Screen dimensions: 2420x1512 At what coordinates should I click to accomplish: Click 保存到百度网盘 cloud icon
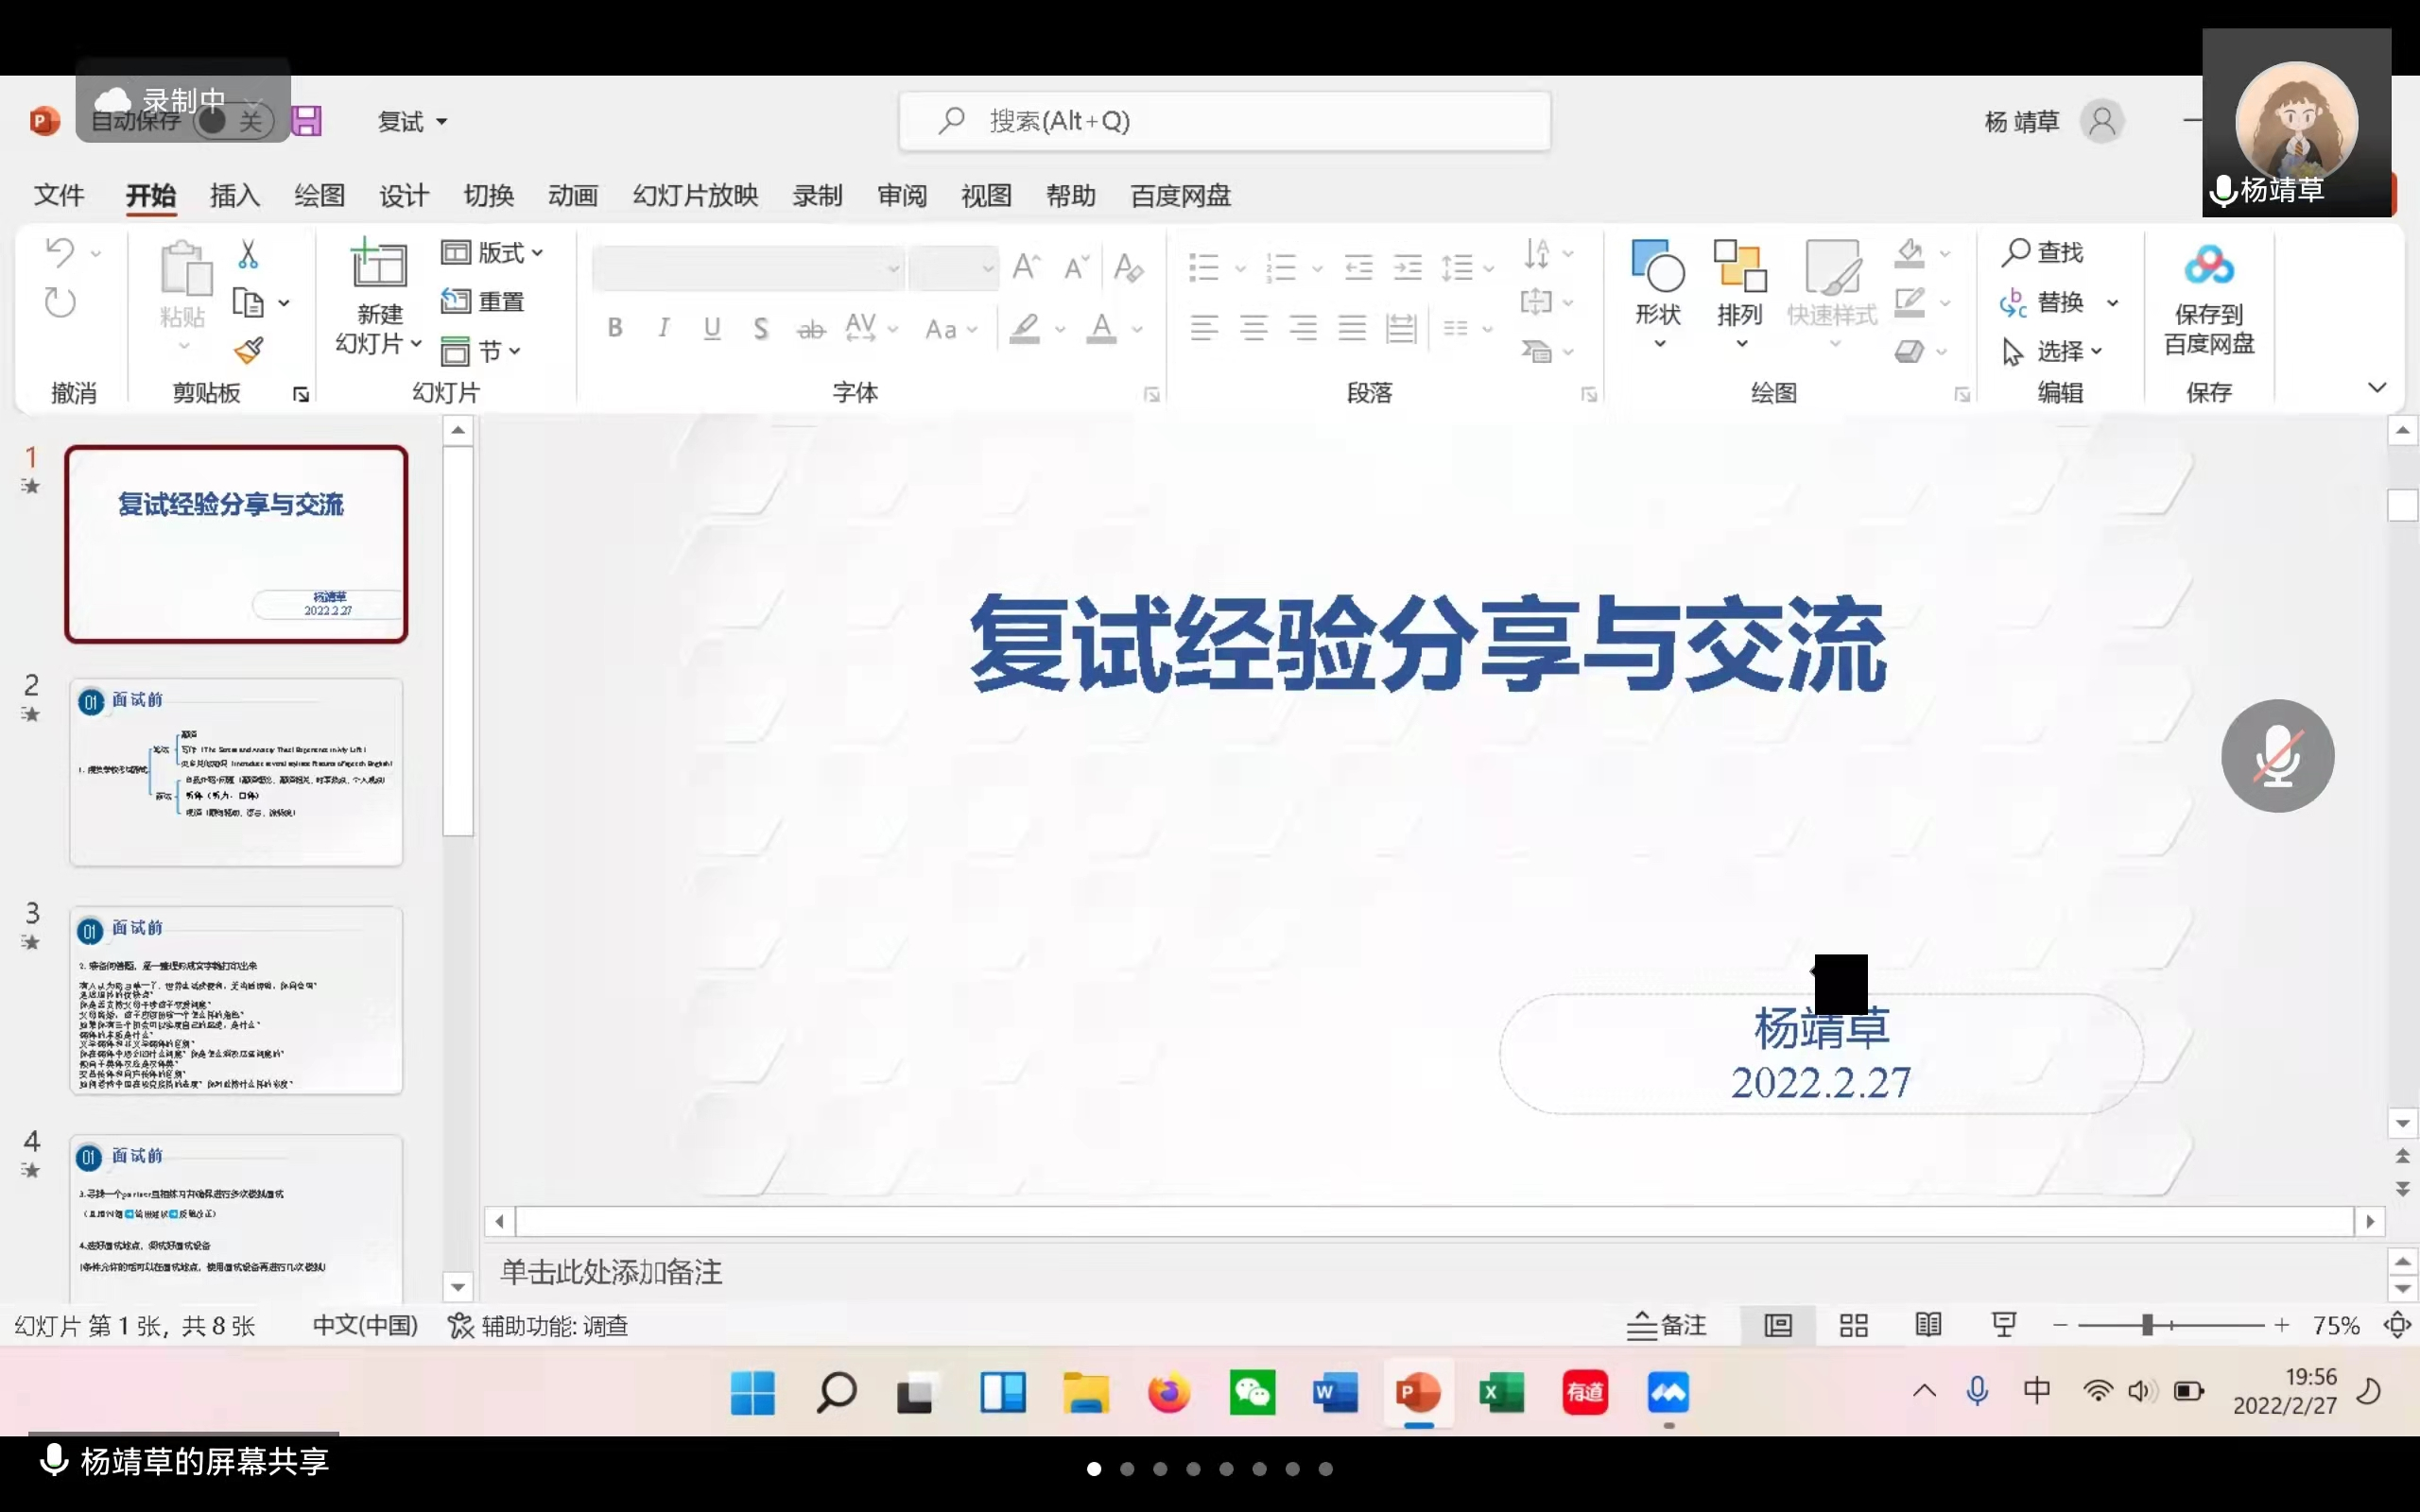point(2209,265)
